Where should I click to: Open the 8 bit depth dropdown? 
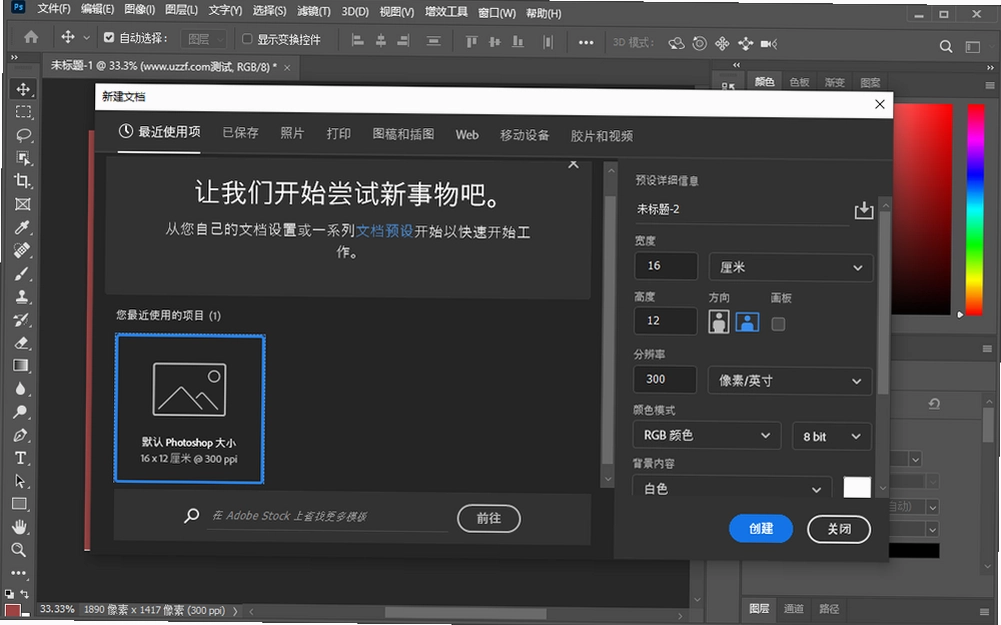pos(832,437)
